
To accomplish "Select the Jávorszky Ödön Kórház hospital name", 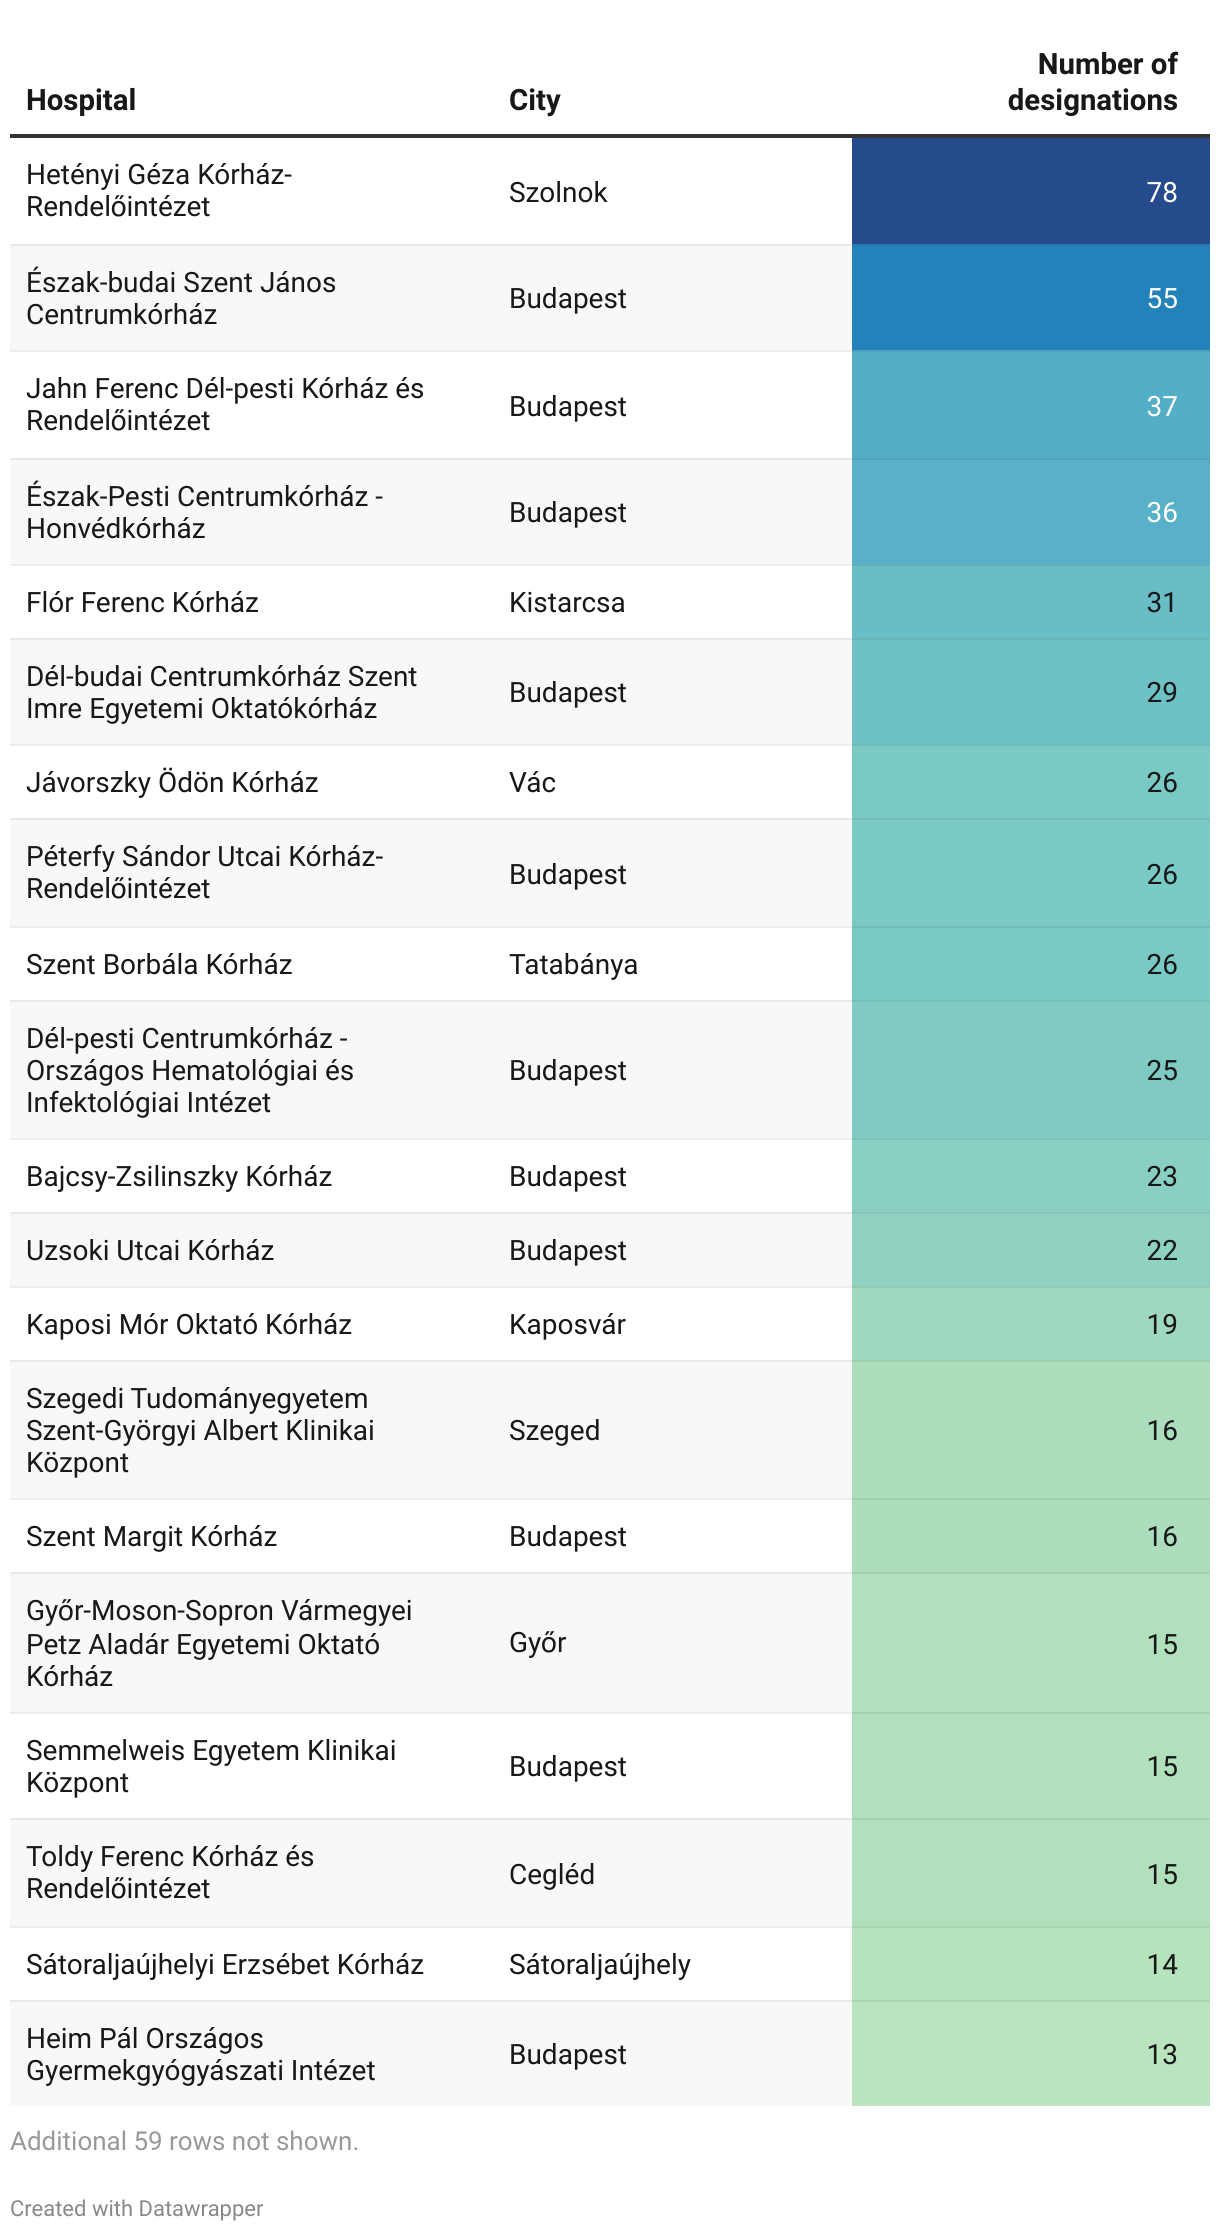I will (172, 782).
